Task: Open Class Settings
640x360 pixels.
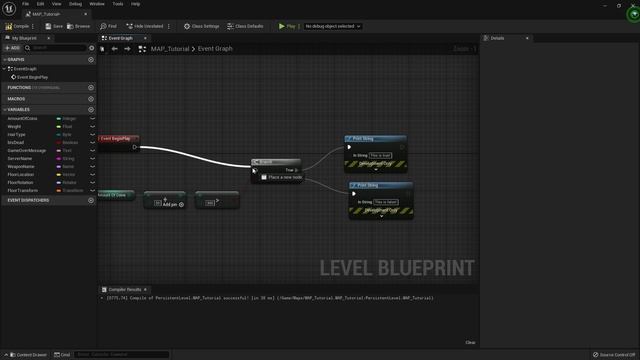Action: [x=201, y=26]
